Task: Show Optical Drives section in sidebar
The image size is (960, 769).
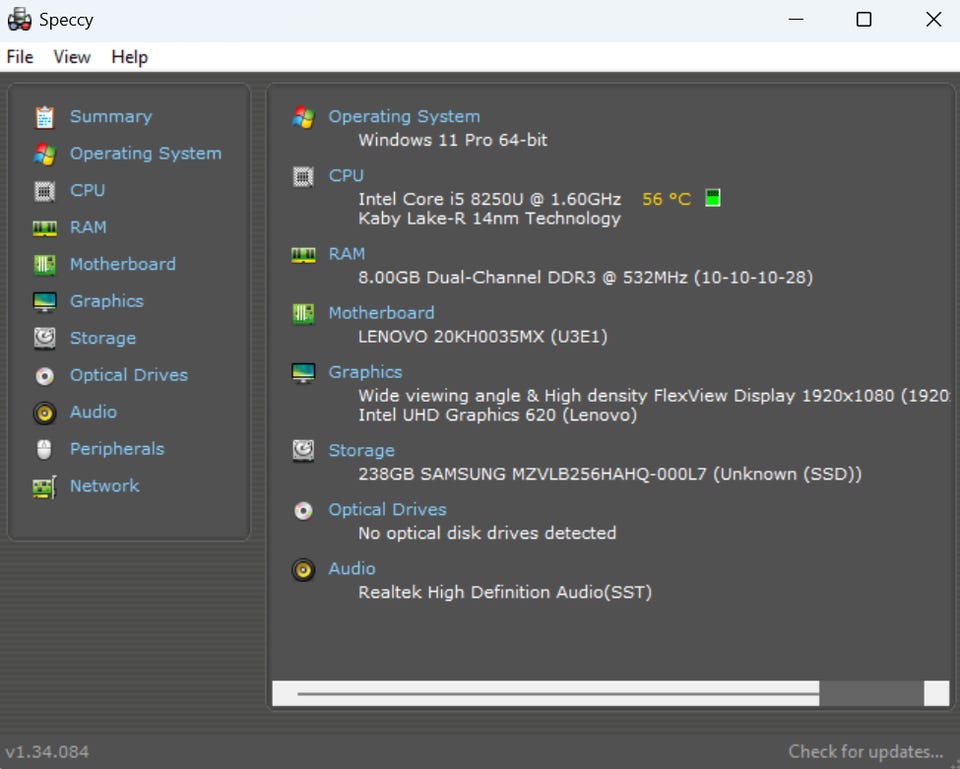Action: coord(129,375)
